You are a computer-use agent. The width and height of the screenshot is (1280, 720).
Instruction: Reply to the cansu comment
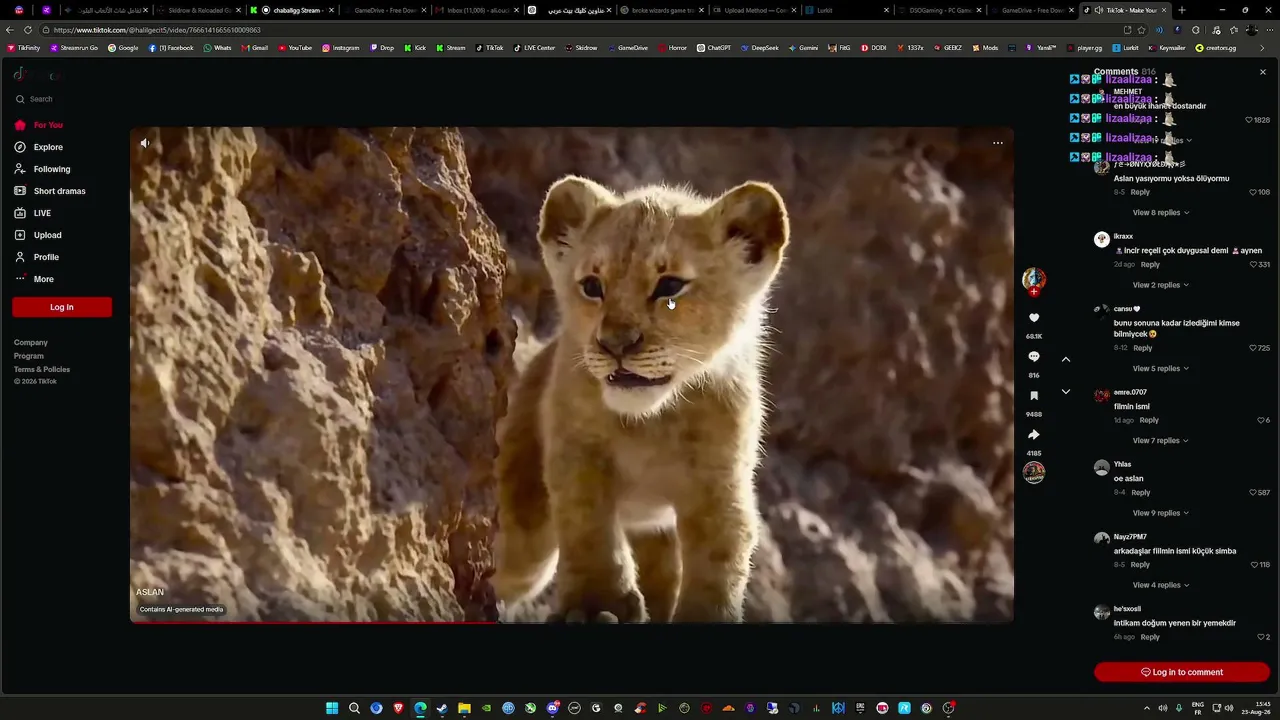[x=1143, y=348]
